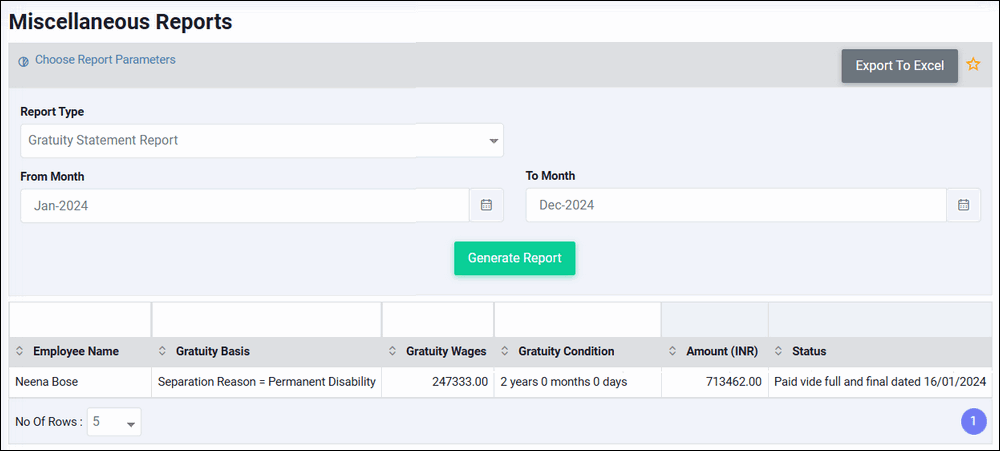The width and height of the screenshot is (1000, 451).
Task: Click the Employee Name filter box above header
Action: (80, 320)
